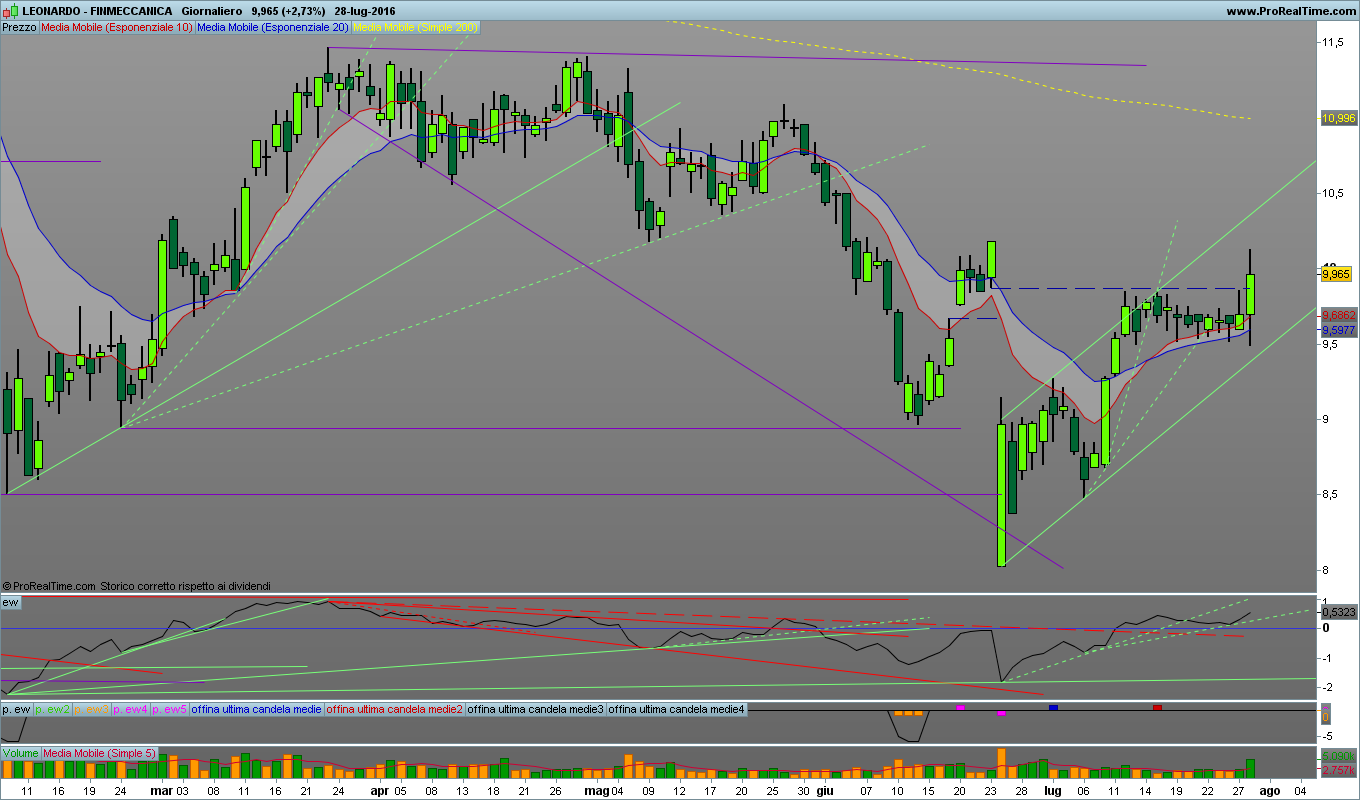Click 'offina ultima candela medie2' red label
1360x800 pixels.
click(x=396, y=709)
